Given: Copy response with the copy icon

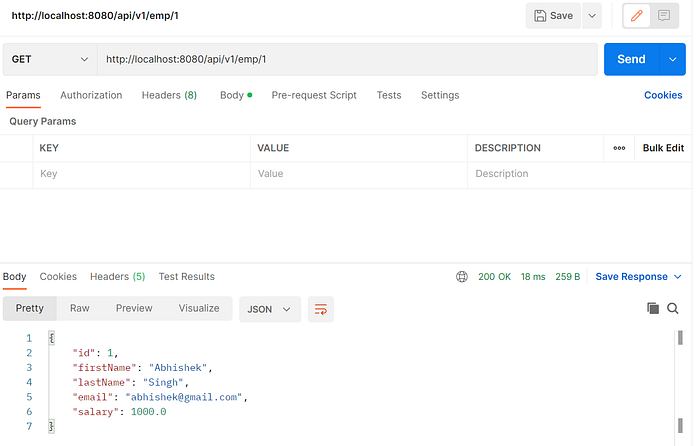Looking at the screenshot, I should click(653, 308).
